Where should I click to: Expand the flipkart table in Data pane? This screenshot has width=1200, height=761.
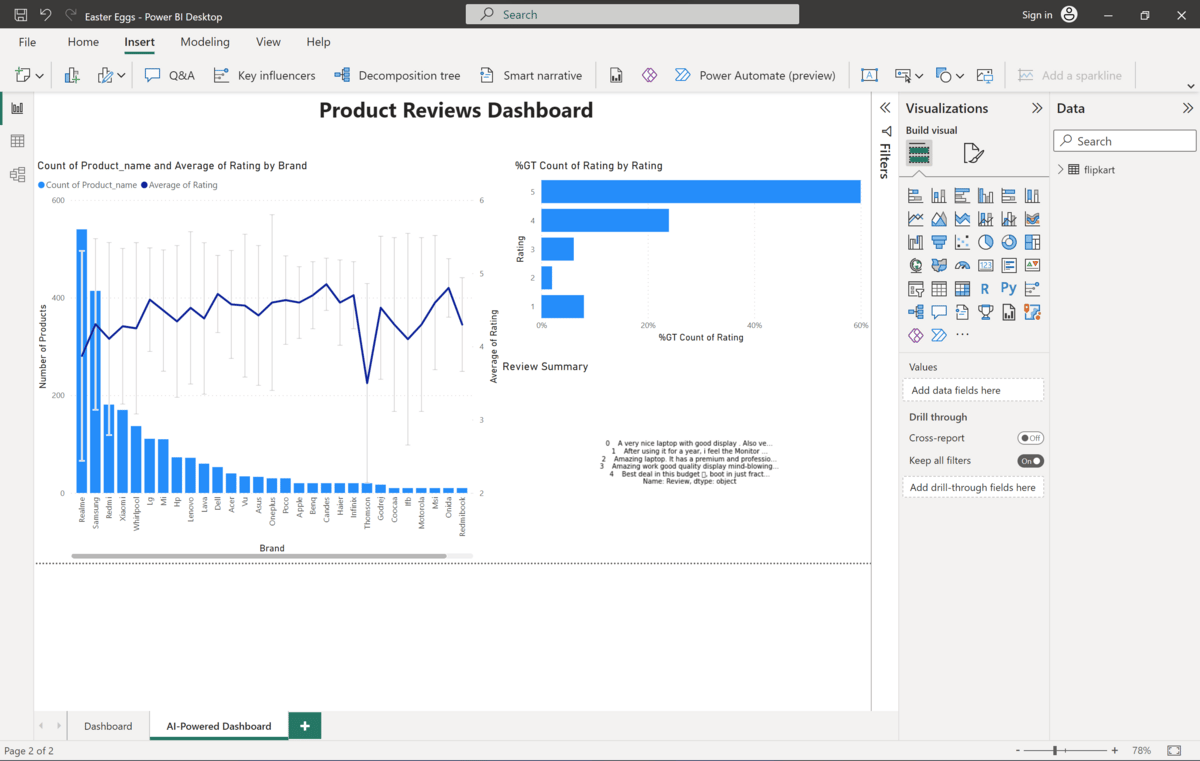(x=1061, y=170)
